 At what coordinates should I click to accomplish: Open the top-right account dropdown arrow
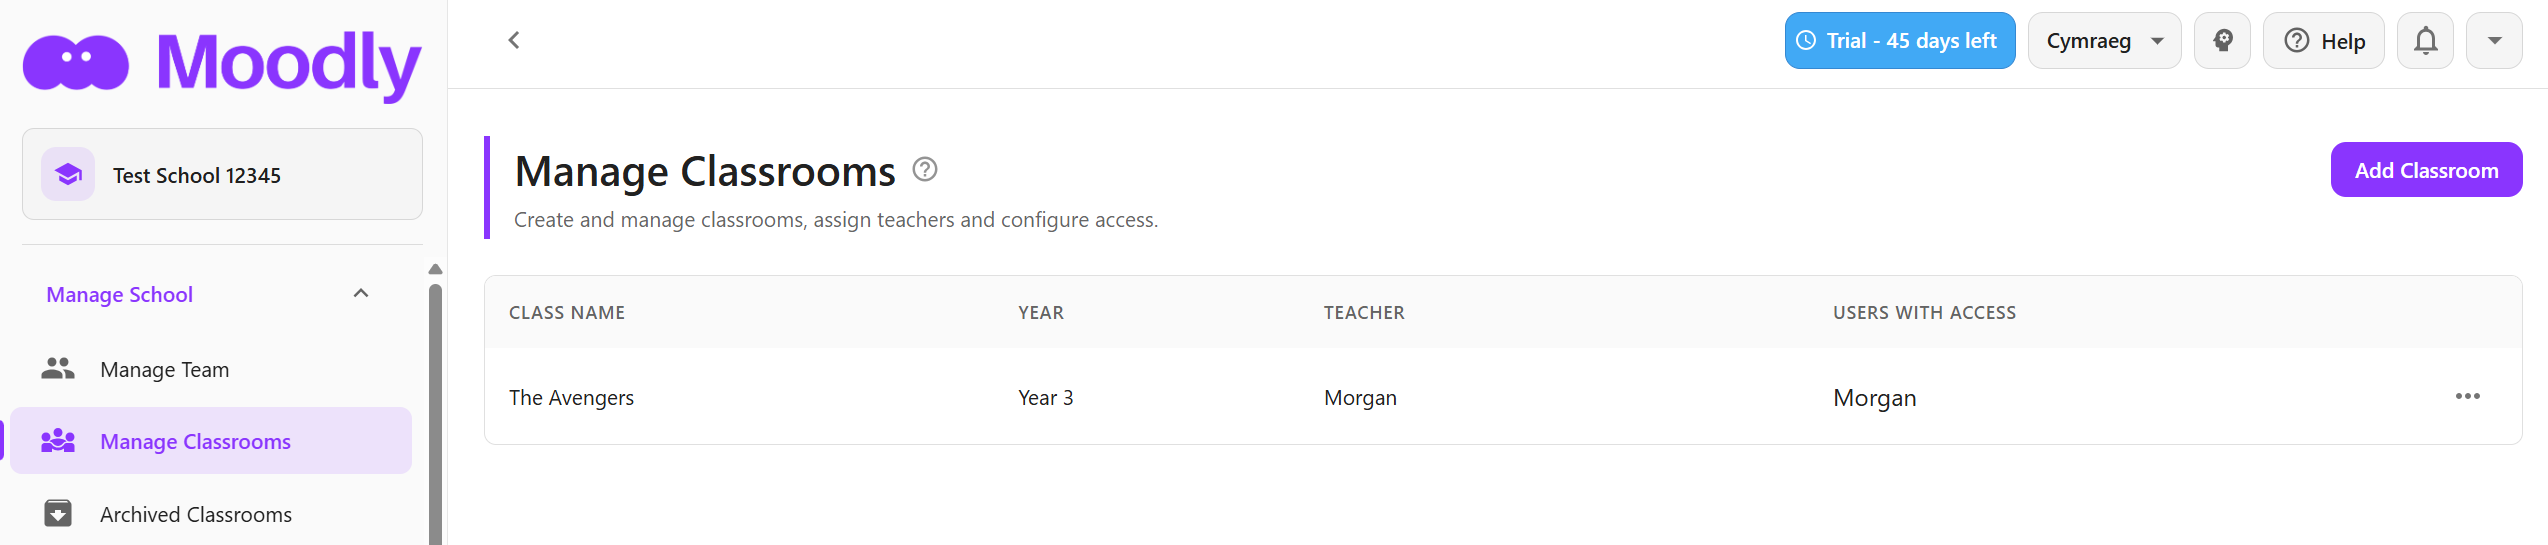click(x=2494, y=41)
